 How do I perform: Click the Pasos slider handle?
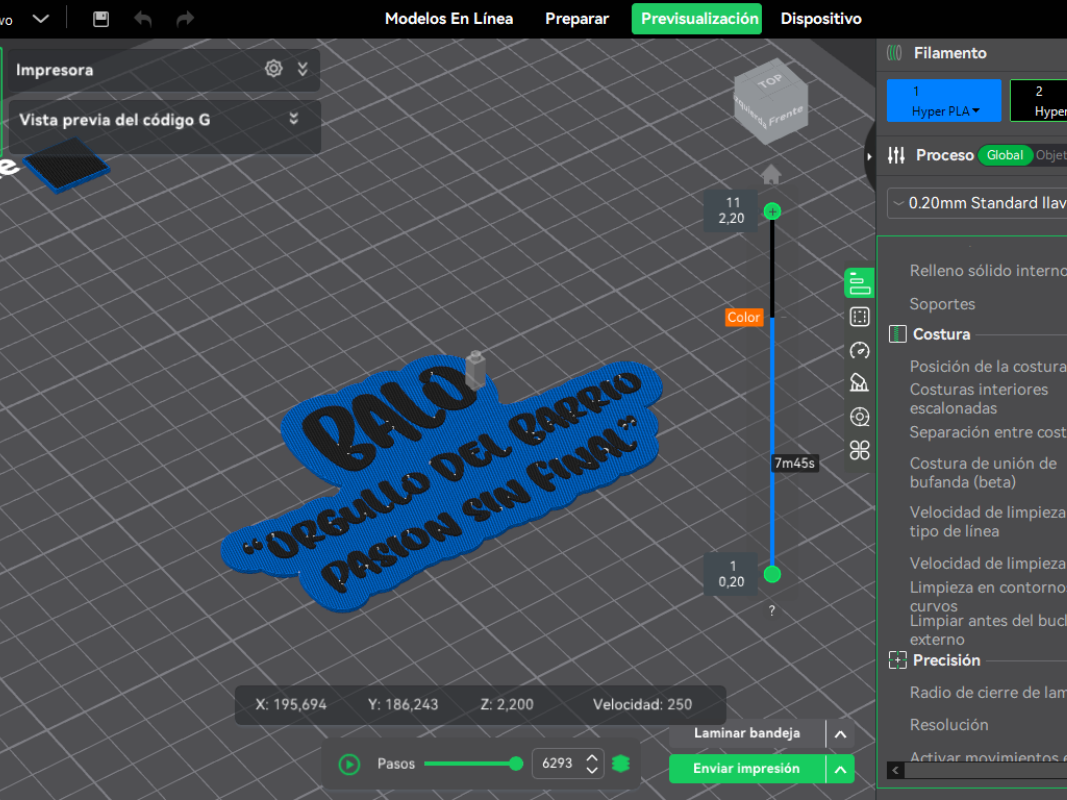click(x=516, y=764)
